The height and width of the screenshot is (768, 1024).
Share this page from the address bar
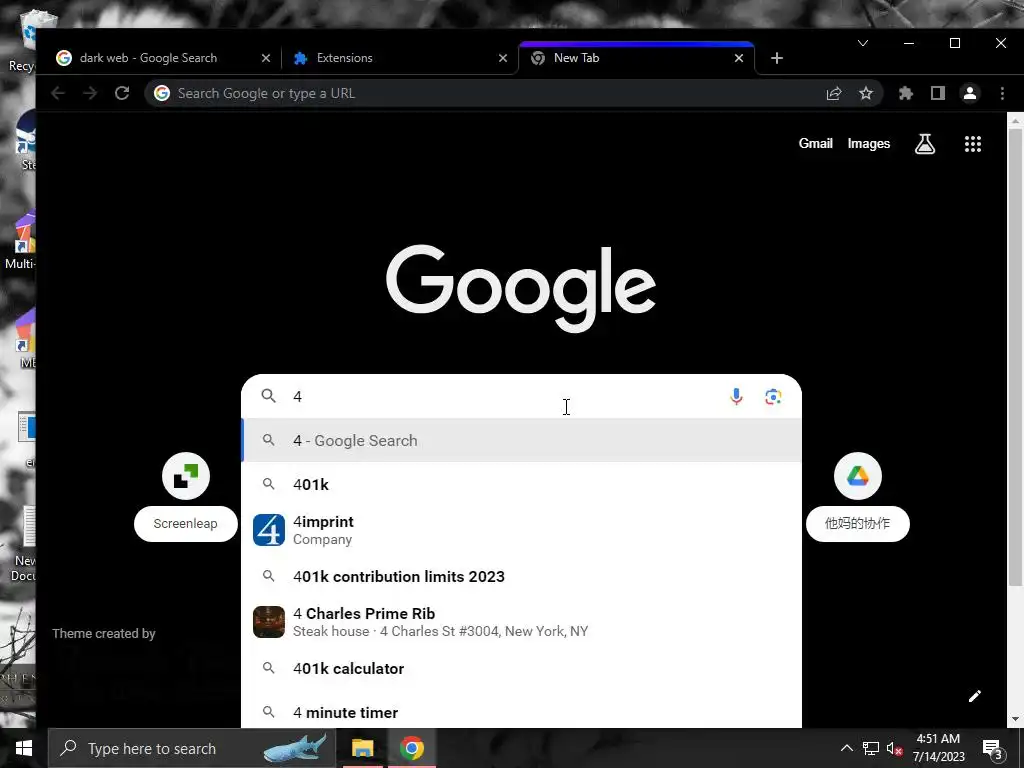pyautogui.click(x=834, y=93)
